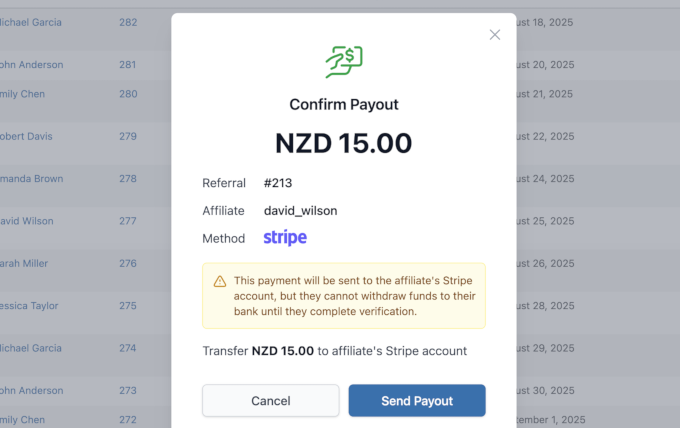Cancel the payout confirmation
Viewport: 680px width, 428px height.
coord(270,401)
